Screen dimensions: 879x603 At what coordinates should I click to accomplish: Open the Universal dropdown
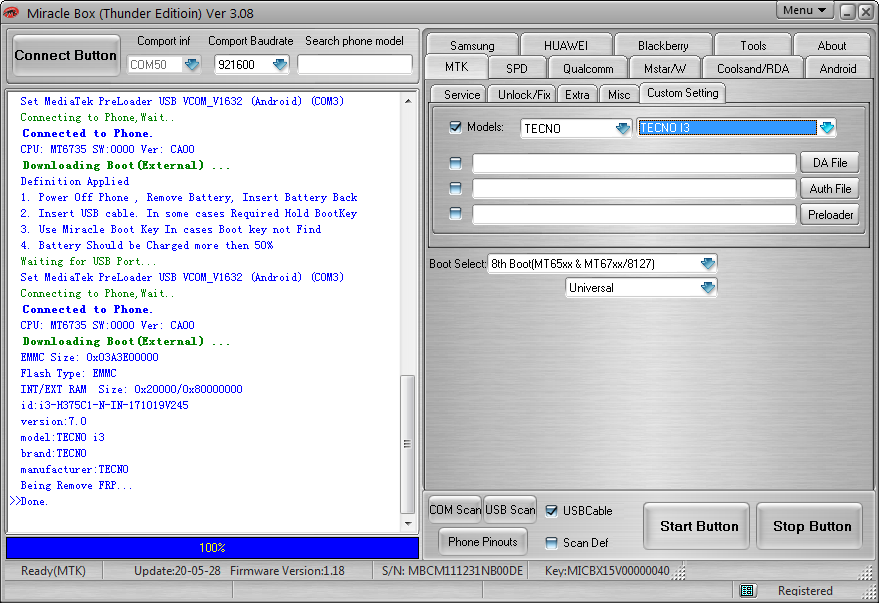708,287
